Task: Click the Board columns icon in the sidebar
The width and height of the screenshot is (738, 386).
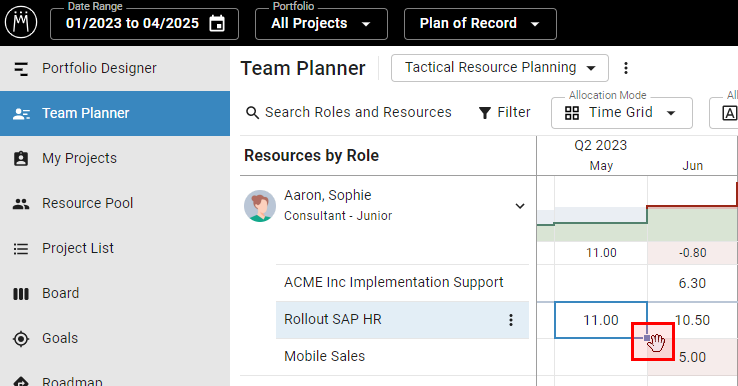Action: point(21,294)
